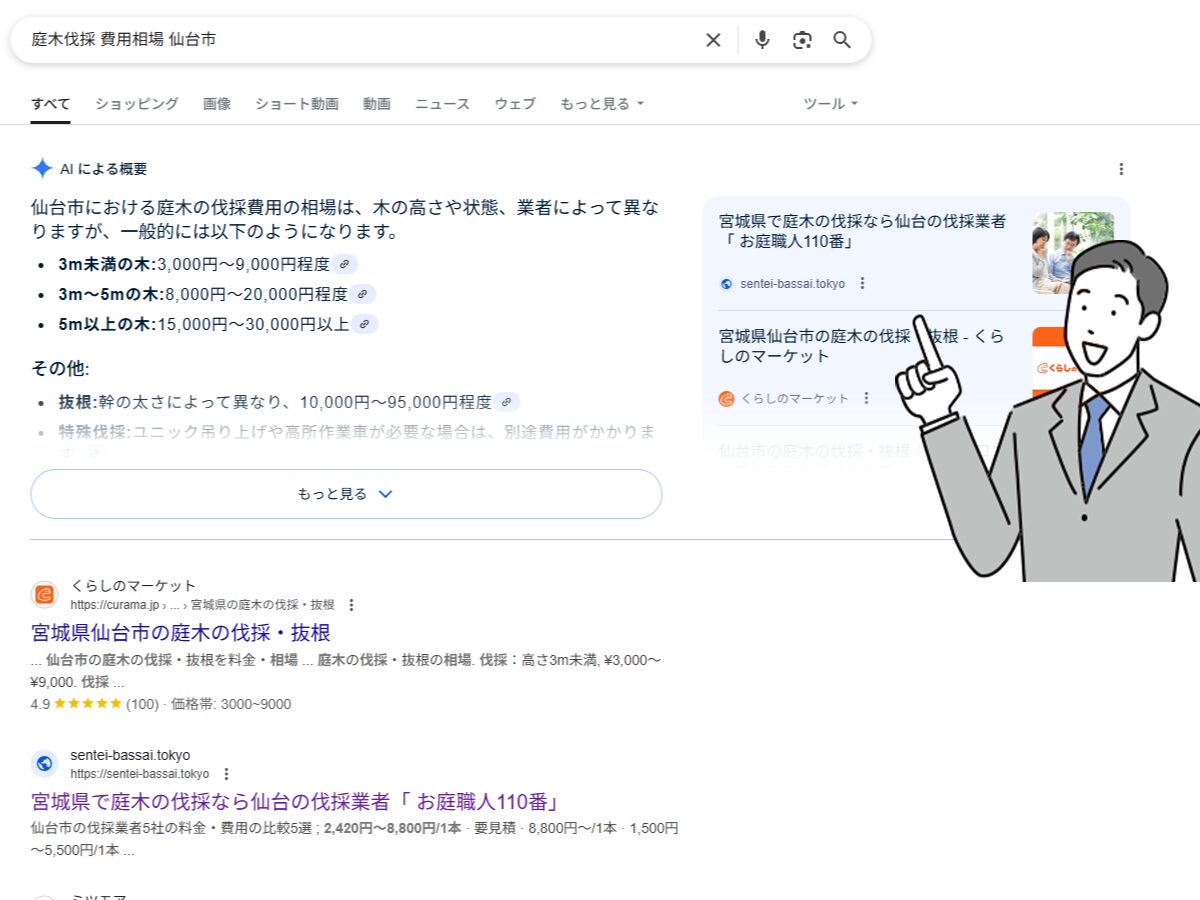Switch to the ショッピング tab

[137, 104]
